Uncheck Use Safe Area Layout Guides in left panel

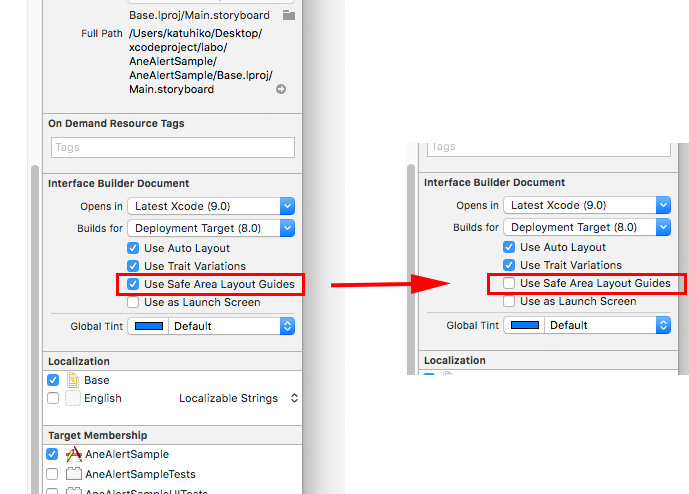point(133,284)
